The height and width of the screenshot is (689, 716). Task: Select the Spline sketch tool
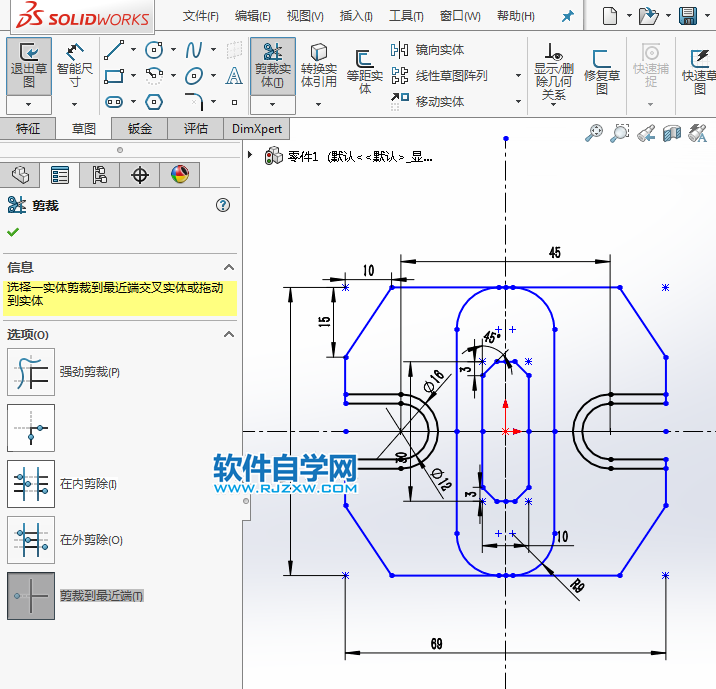[194, 50]
